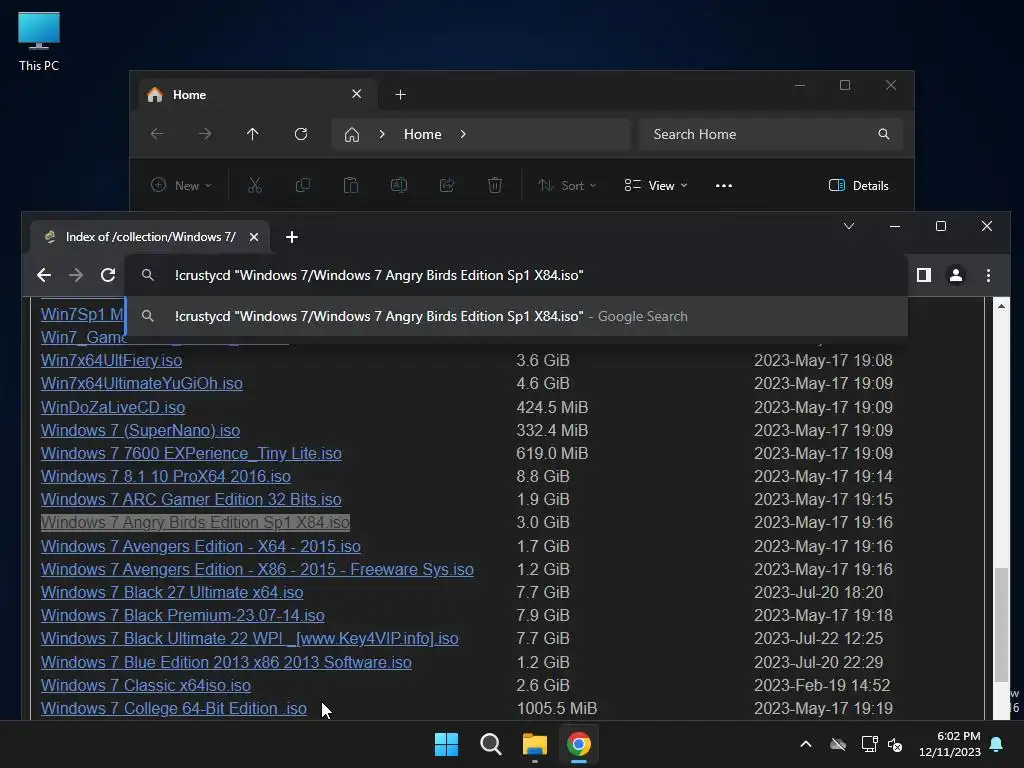
Task: Open Windows 7 Classic x64iso.iso link
Action: [x=146, y=685]
